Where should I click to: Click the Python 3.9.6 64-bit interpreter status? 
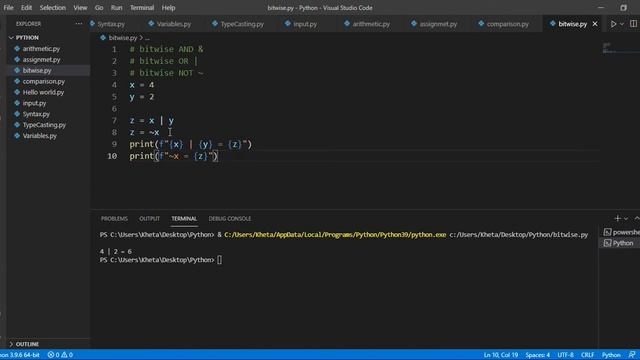(x=20, y=355)
